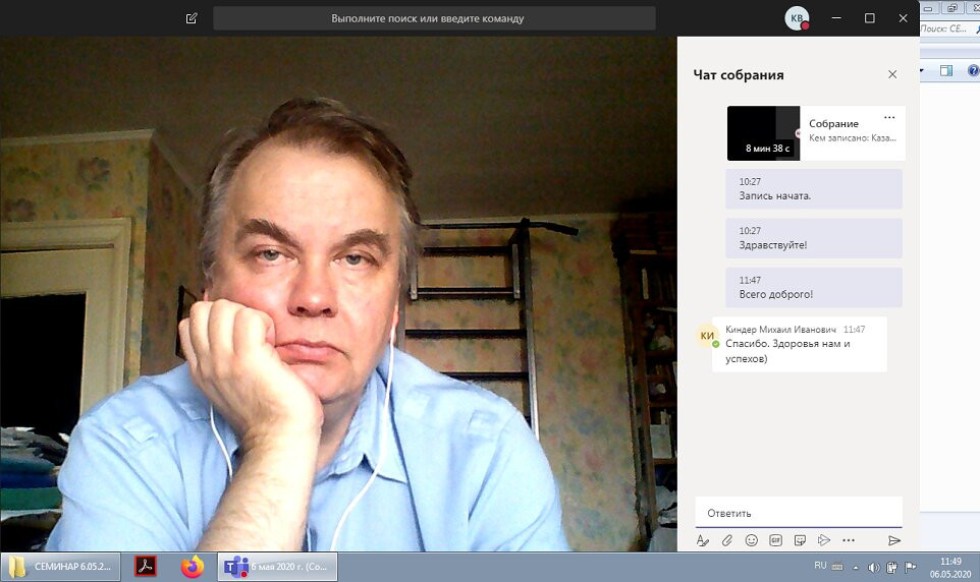Send the chat message with arrow icon
This screenshot has width=980, height=582.
point(894,540)
